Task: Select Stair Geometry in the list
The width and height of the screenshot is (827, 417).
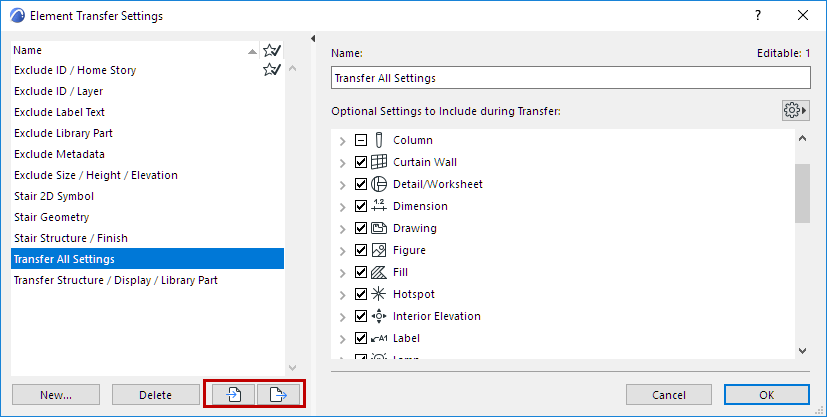Action: [x=51, y=217]
